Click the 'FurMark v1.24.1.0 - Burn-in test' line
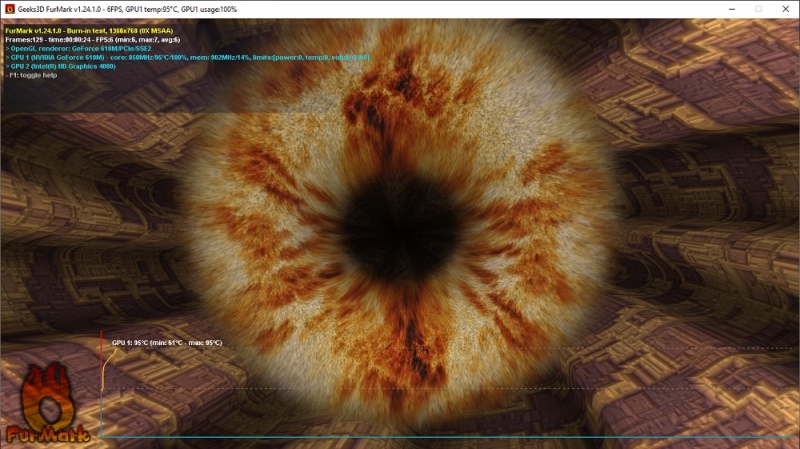Viewport: 800px width, 449px height. click(89, 31)
